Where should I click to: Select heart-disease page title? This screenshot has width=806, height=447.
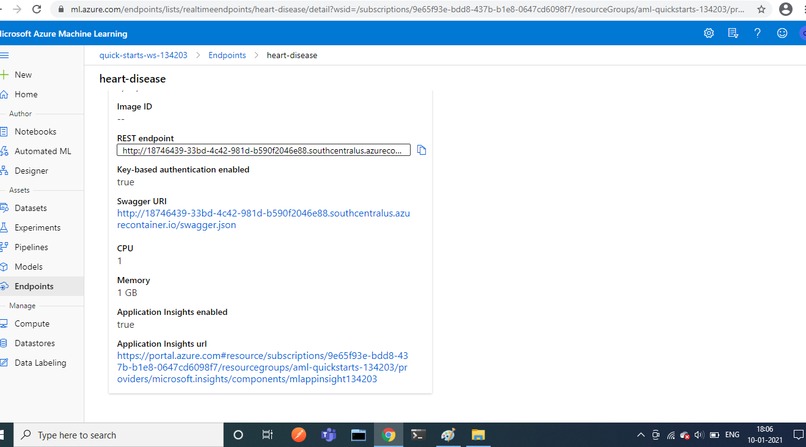pyautogui.click(x=133, y=79)
